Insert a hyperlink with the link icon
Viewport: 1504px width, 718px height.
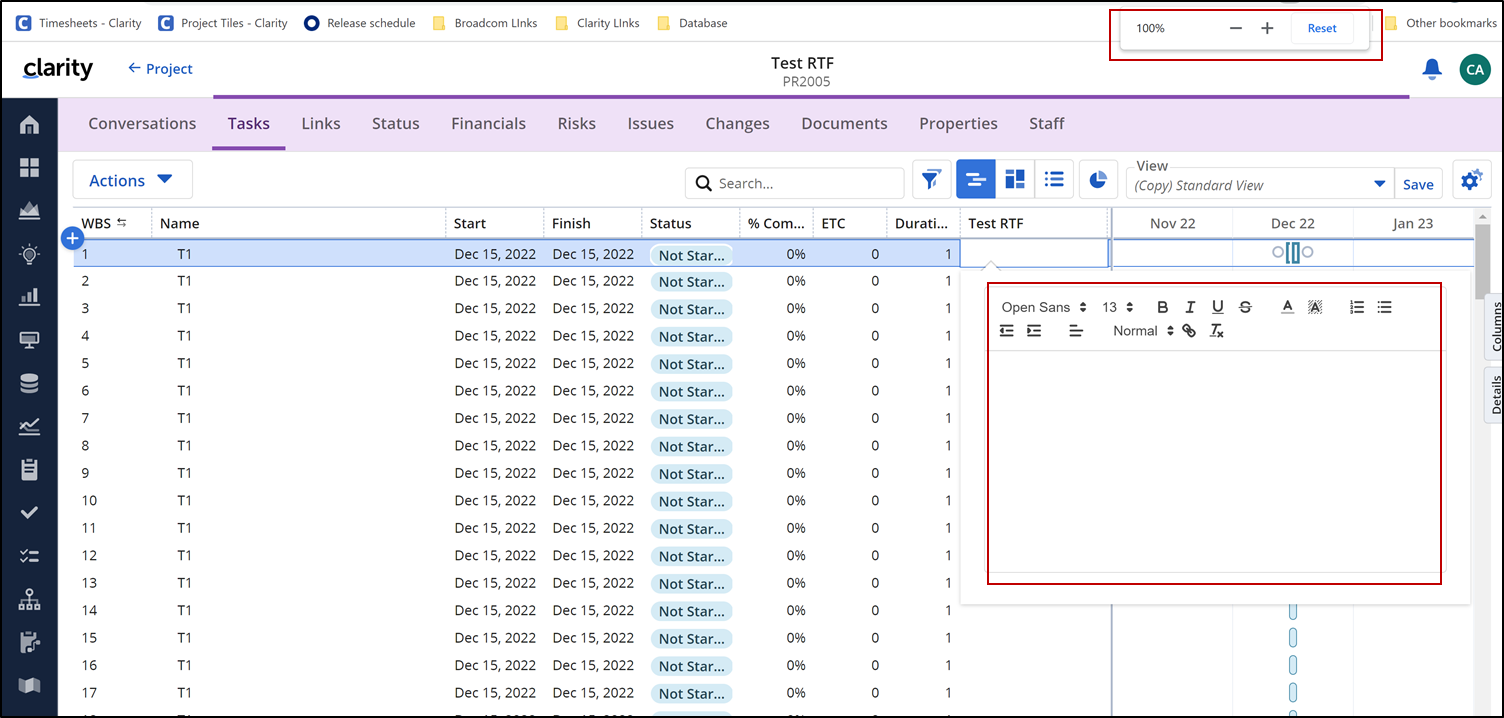[x=1189, y=331]
